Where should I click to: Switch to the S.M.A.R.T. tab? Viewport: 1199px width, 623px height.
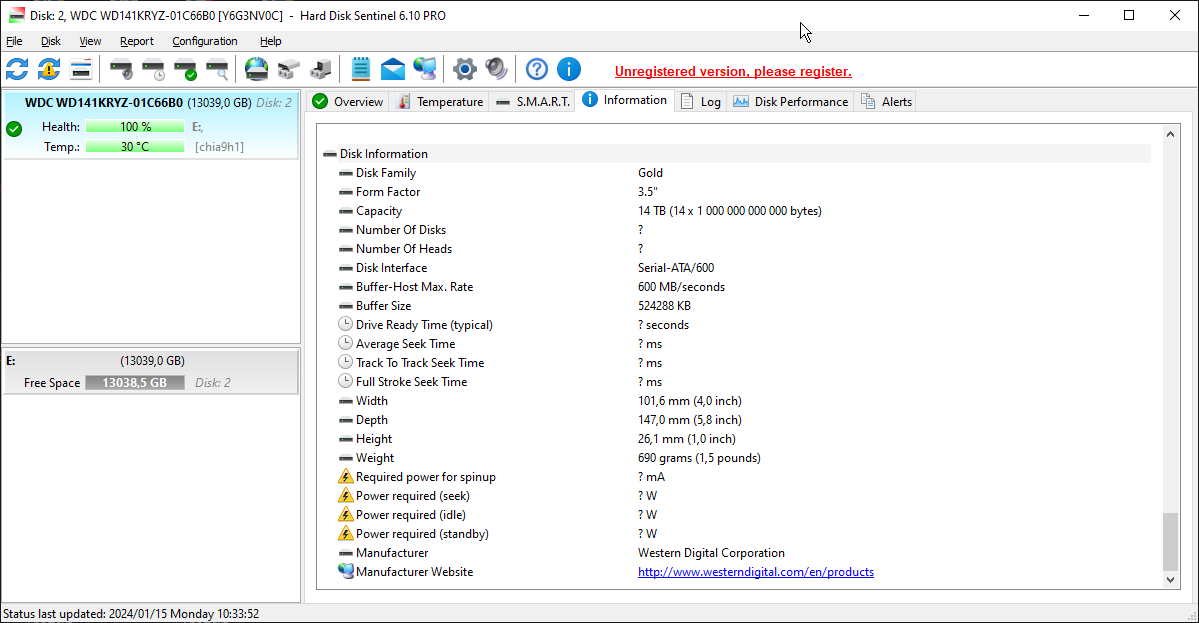[x=532, y=102]
